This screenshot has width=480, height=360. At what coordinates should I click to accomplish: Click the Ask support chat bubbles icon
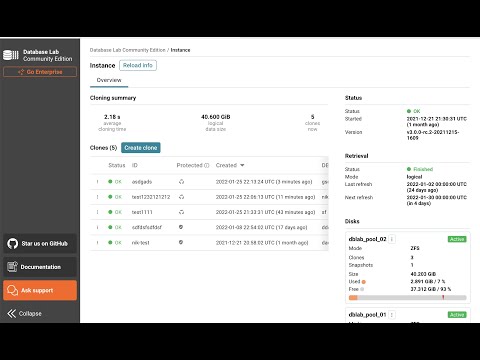coord(12,290)
